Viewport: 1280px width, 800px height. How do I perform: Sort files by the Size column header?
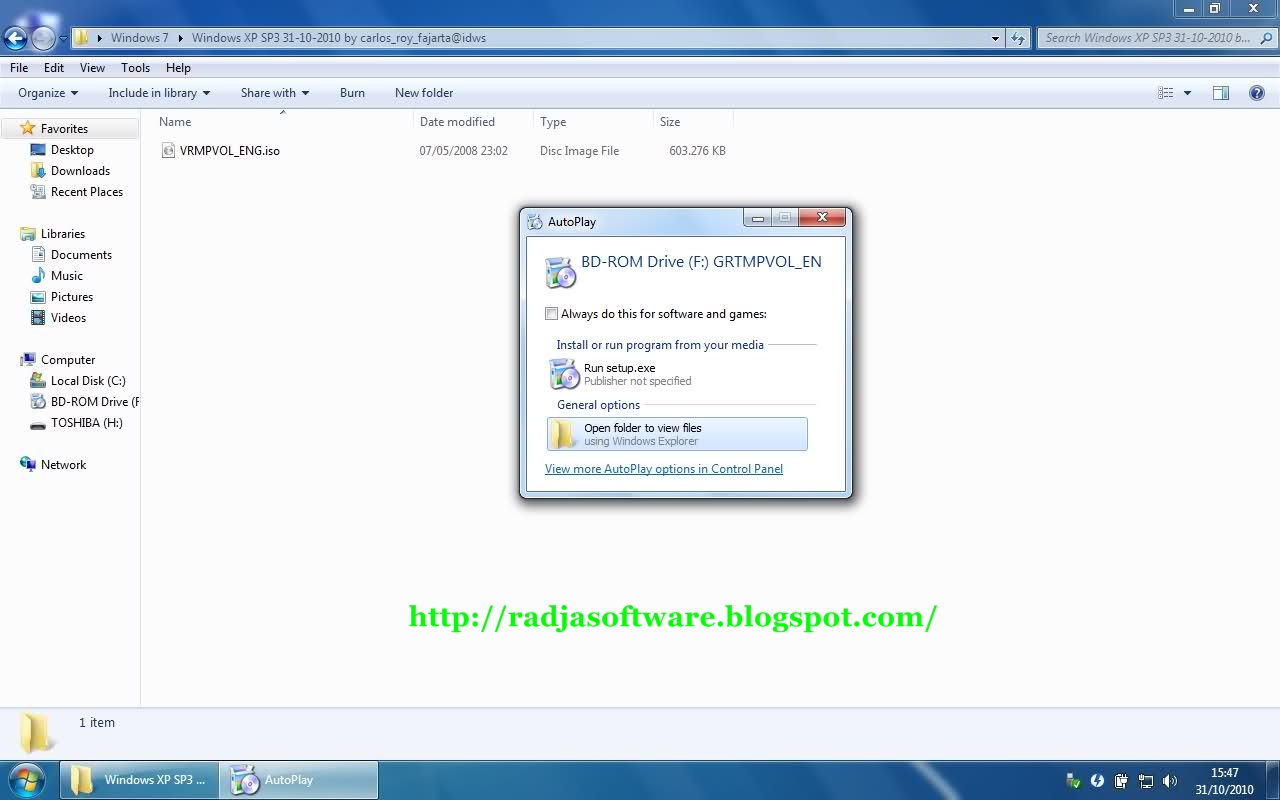[669, 121]
